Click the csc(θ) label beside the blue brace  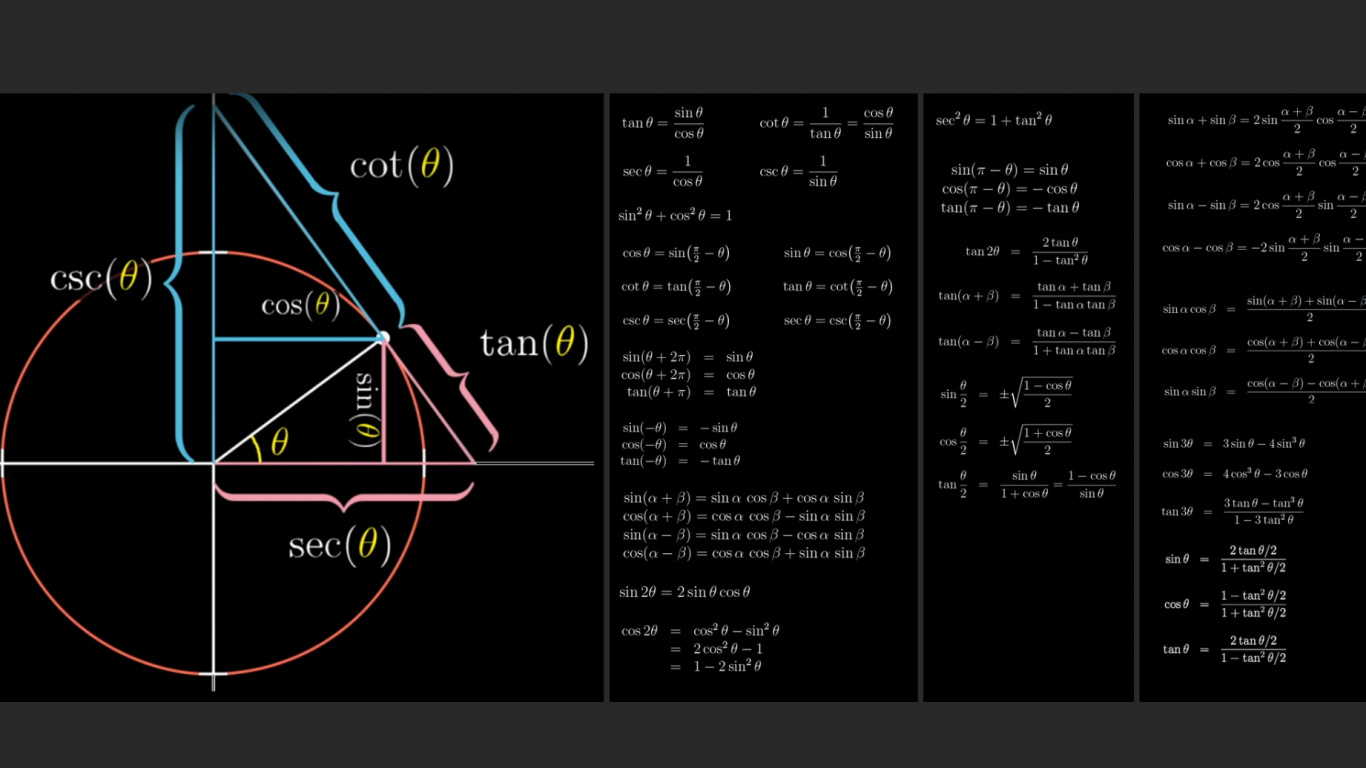[x=101, y=278]
